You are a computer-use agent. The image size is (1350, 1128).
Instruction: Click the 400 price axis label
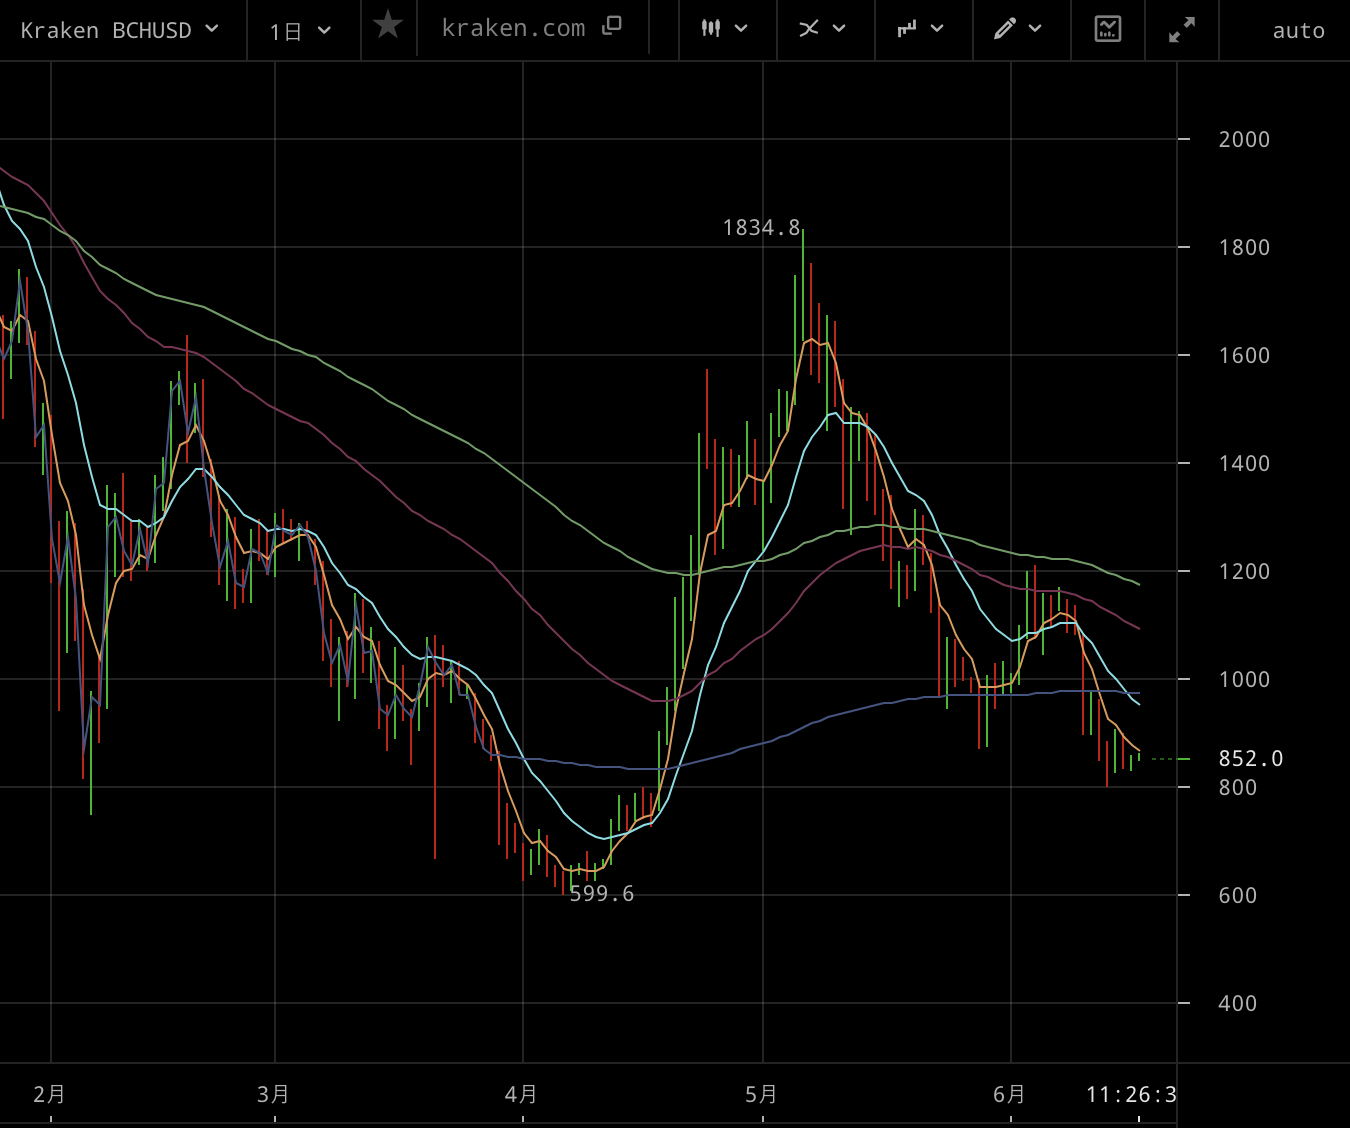(1238, 1004)
